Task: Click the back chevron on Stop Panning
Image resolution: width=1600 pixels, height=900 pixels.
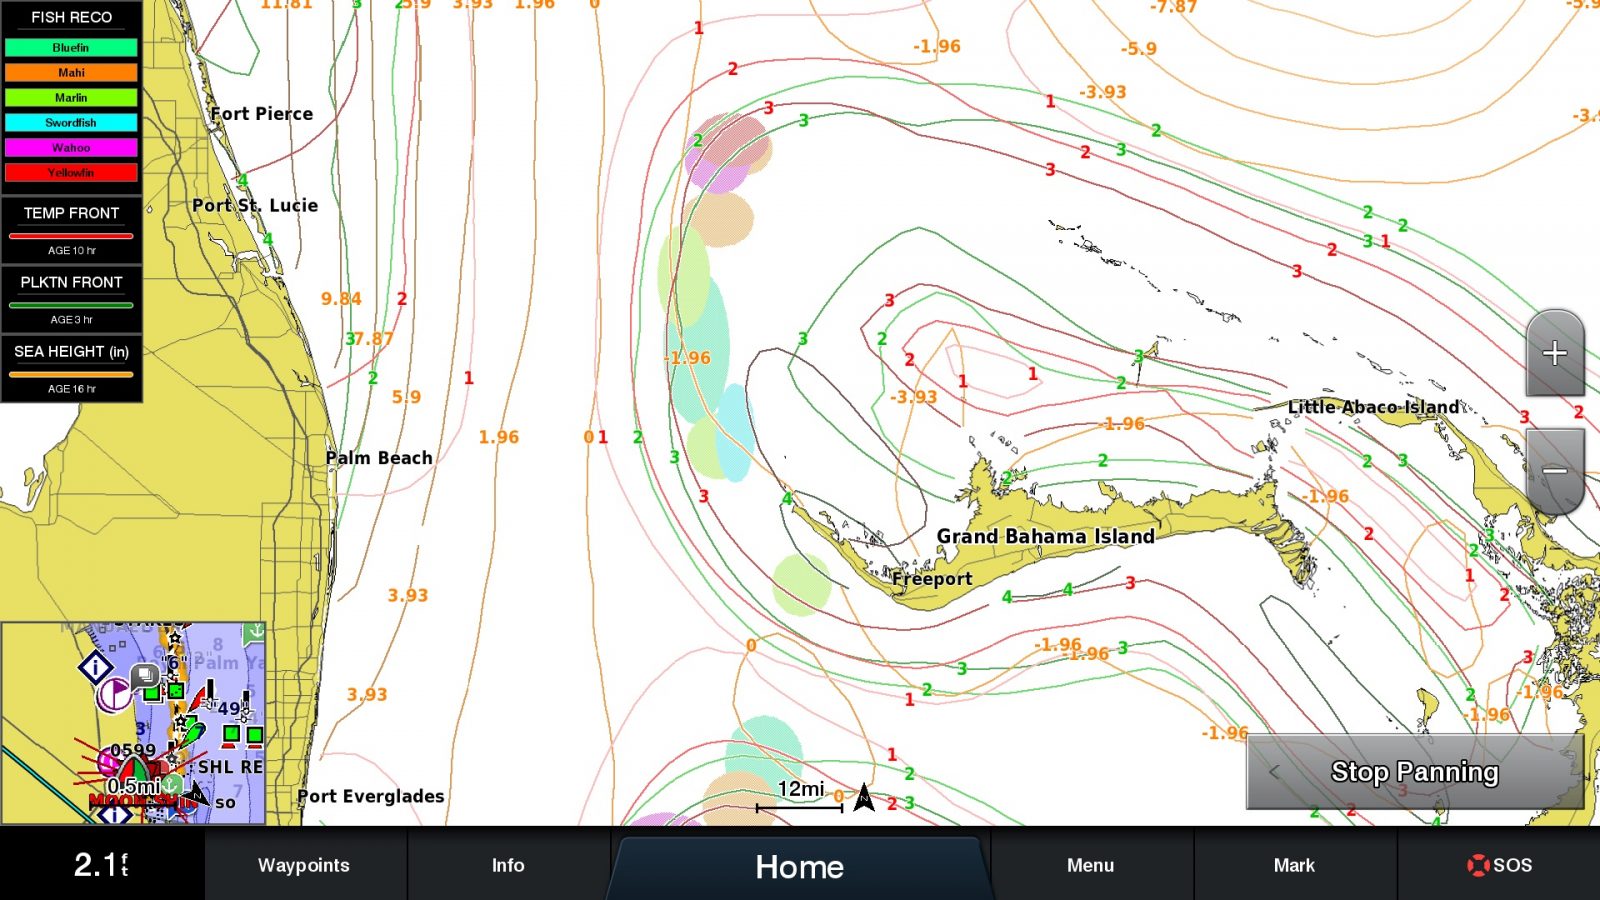Action: click(1274, 771)
